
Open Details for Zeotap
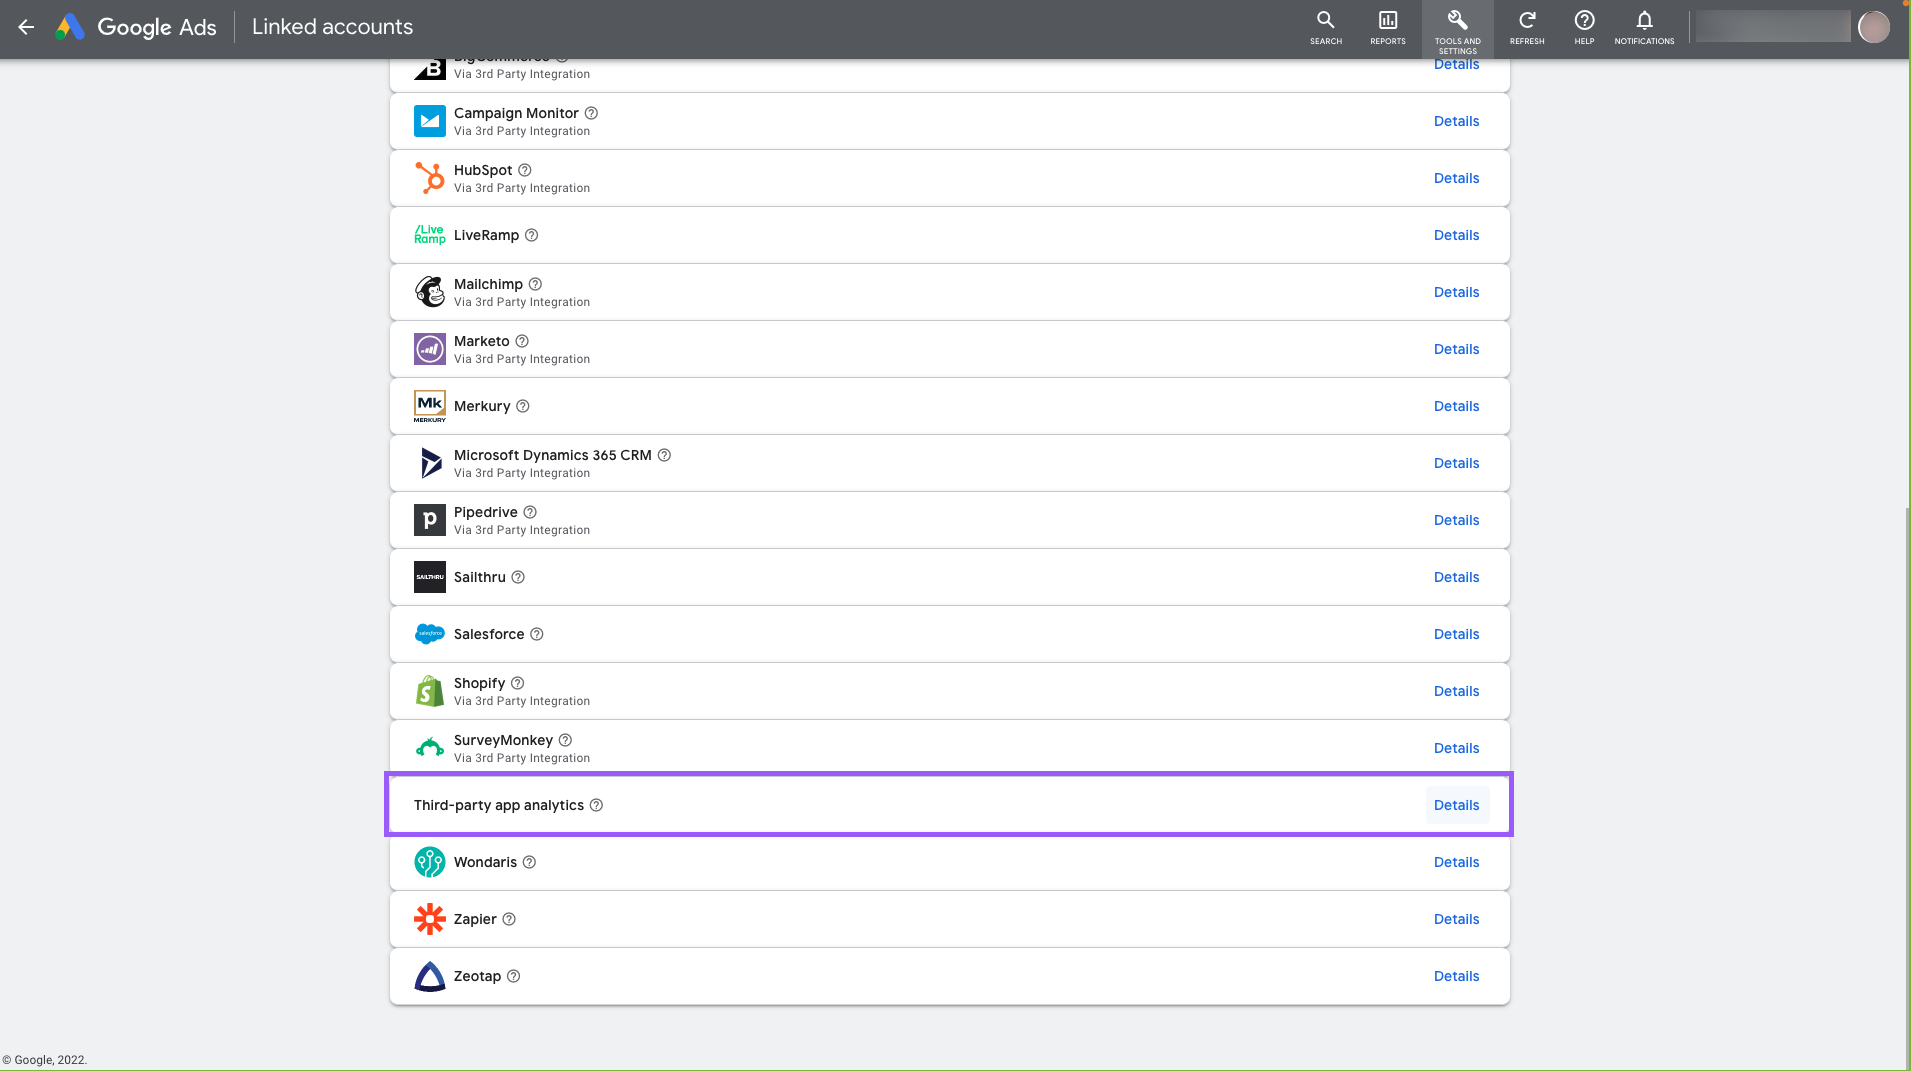1456,976
